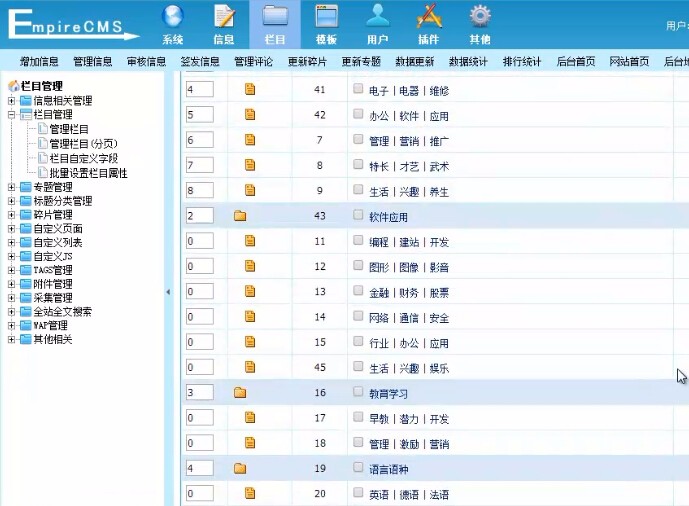Screen dimensions: 689x506
Task: Open the 语言语种 column link
Action: click(x=388, y=470)
